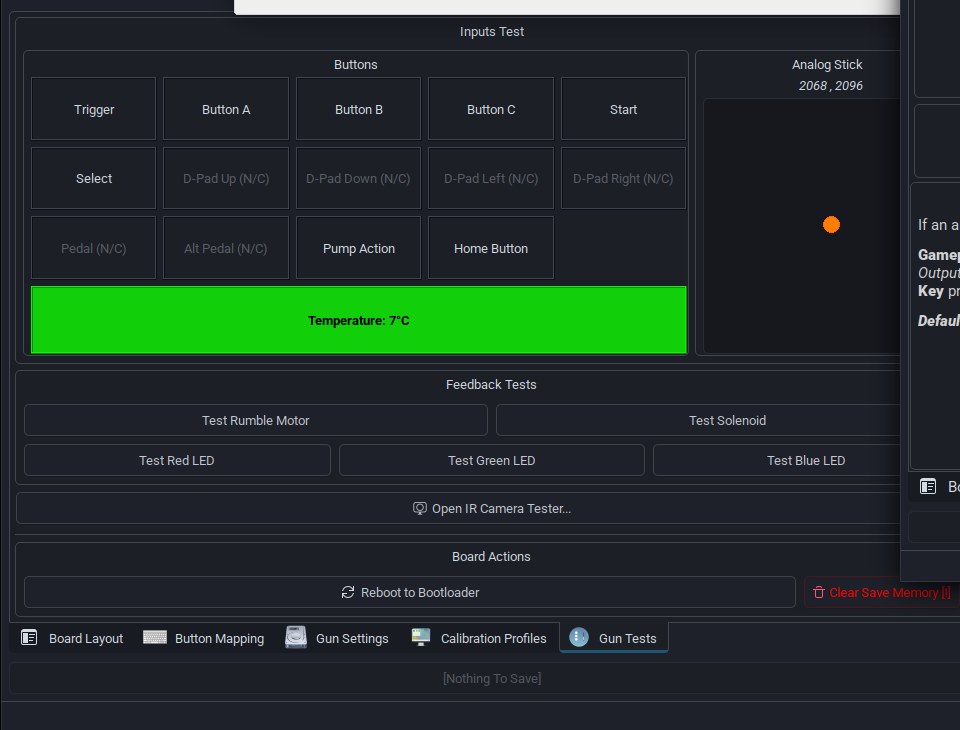
Task: Click the Start input indicator
Action: 623,109
